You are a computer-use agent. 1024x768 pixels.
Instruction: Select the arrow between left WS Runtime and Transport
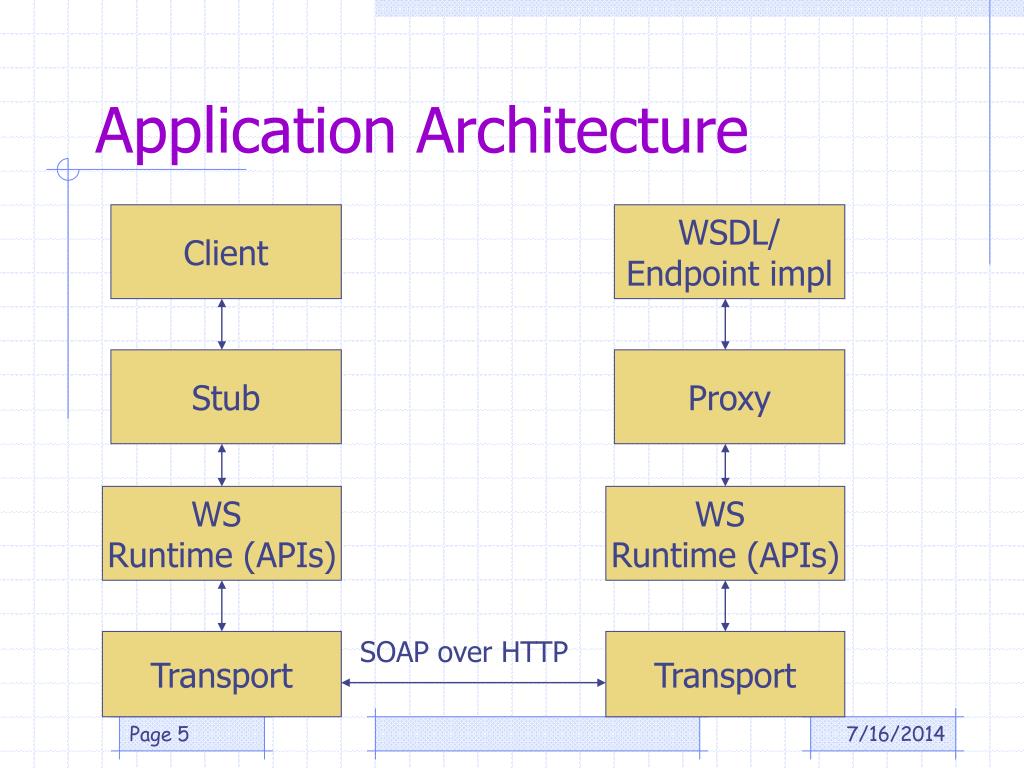(222, 606)
